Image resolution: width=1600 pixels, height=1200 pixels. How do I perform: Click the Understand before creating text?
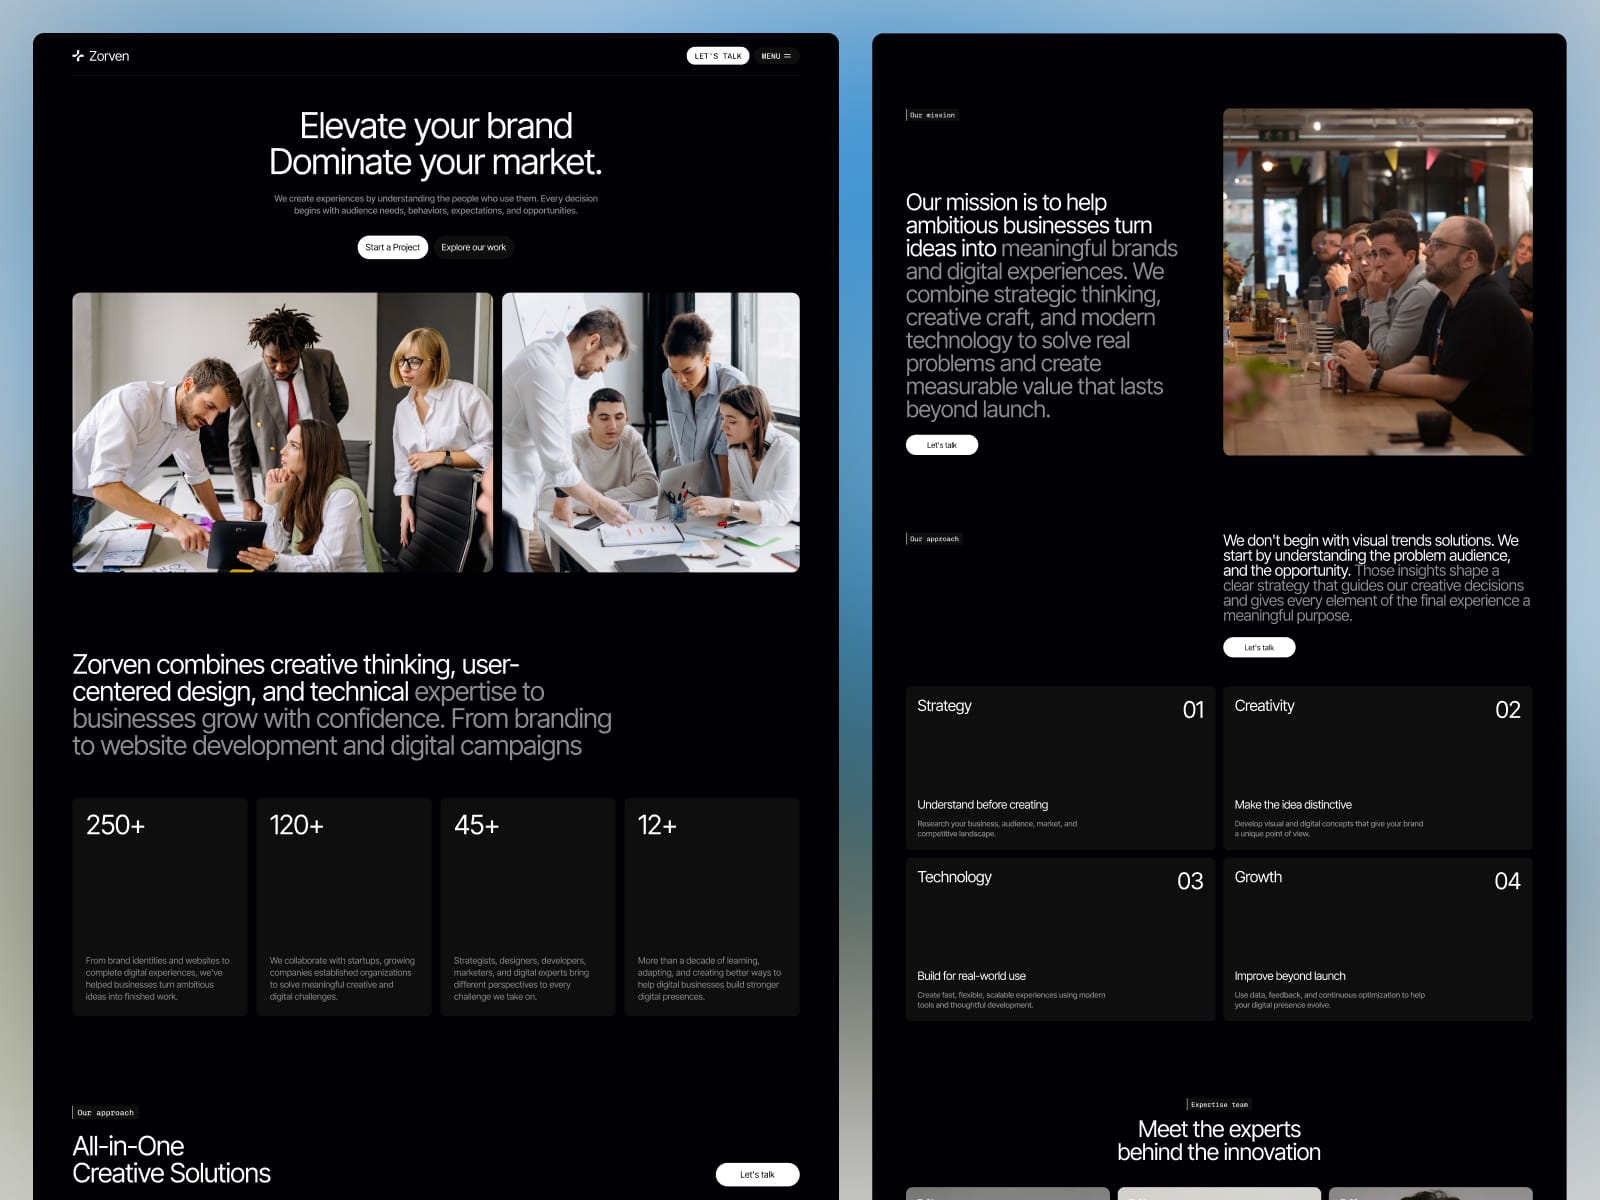(983, 804)
